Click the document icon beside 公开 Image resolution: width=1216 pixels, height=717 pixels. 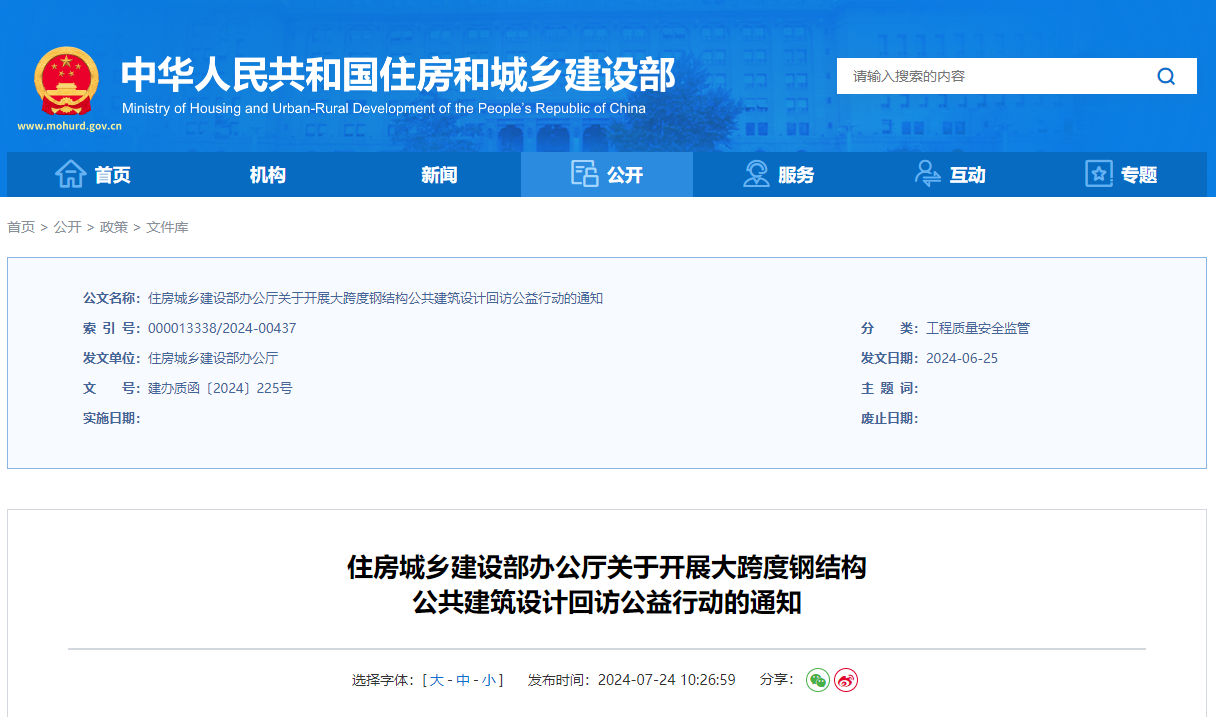[x=584, y=173]
